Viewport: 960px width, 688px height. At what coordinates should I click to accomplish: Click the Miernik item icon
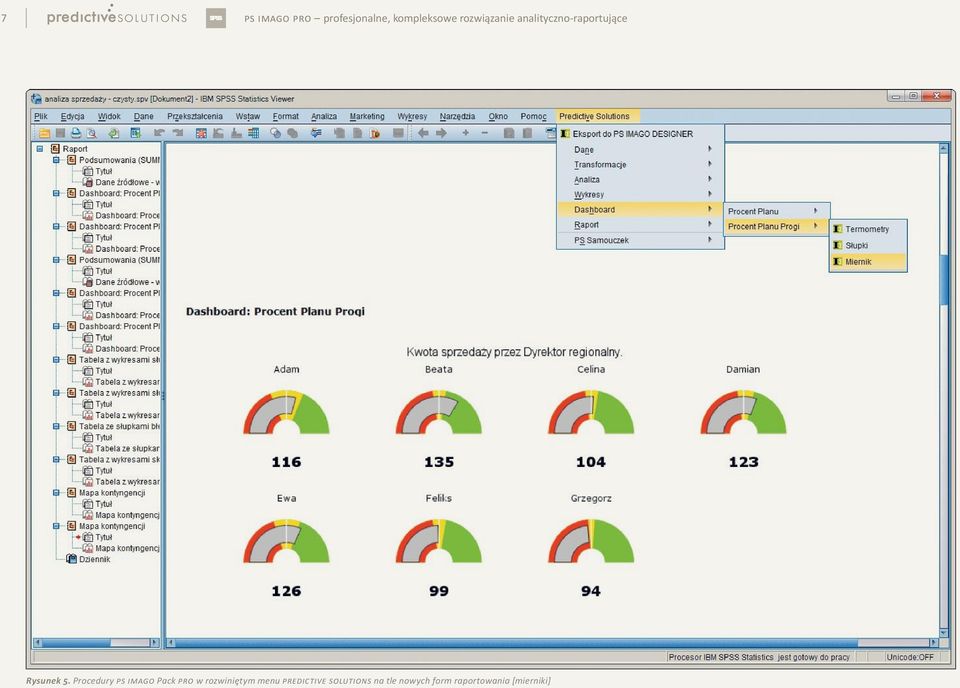[x=838, y=261]
